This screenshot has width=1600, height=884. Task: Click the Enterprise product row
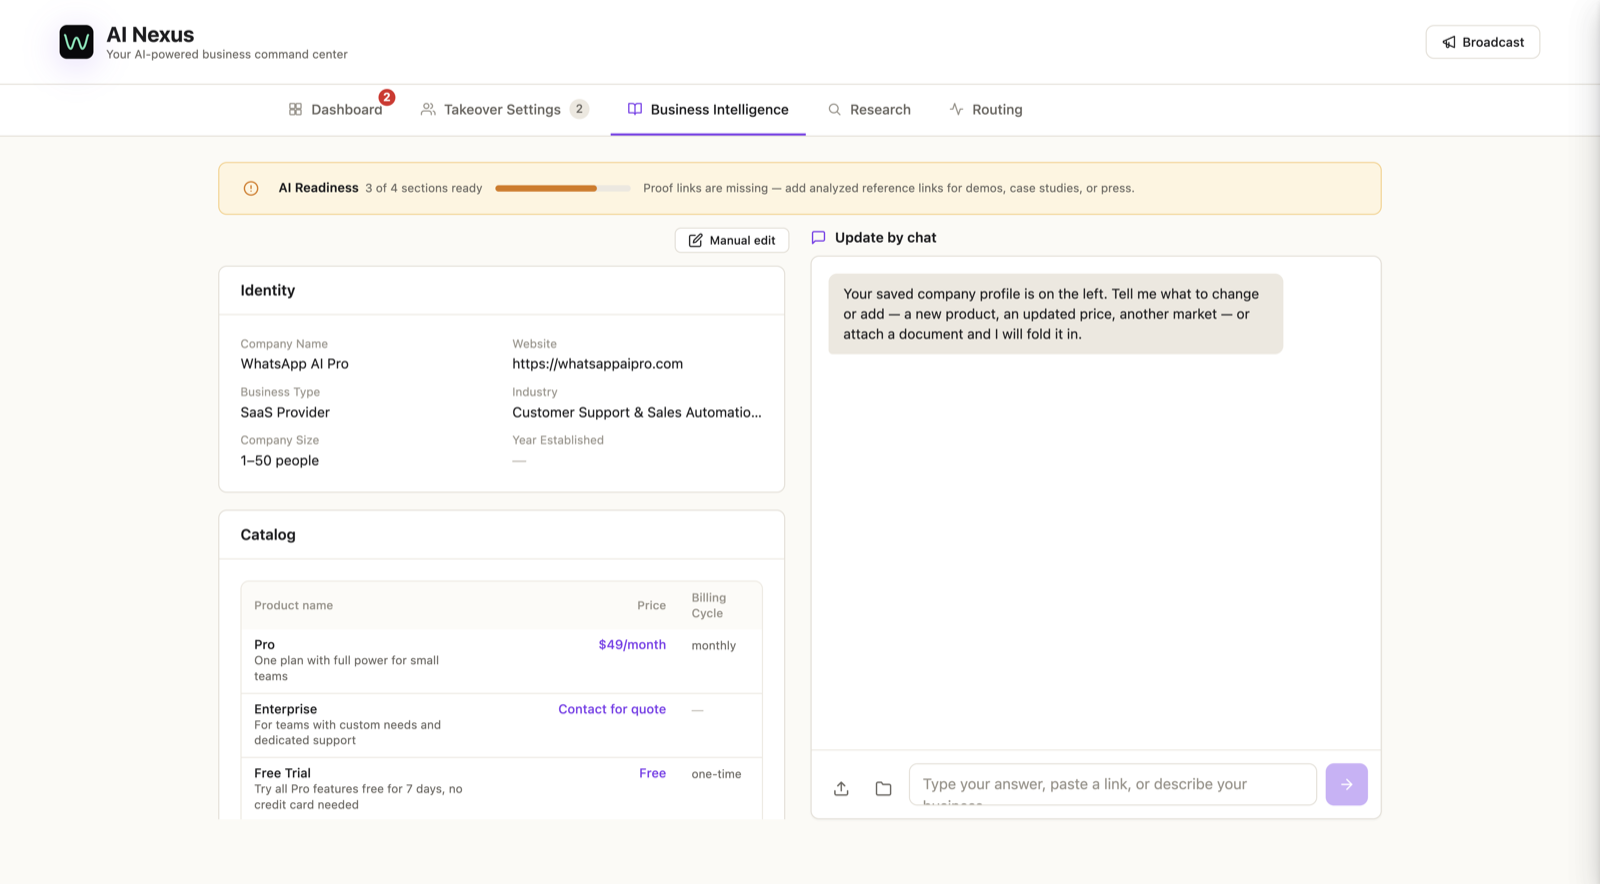[501, 725]
